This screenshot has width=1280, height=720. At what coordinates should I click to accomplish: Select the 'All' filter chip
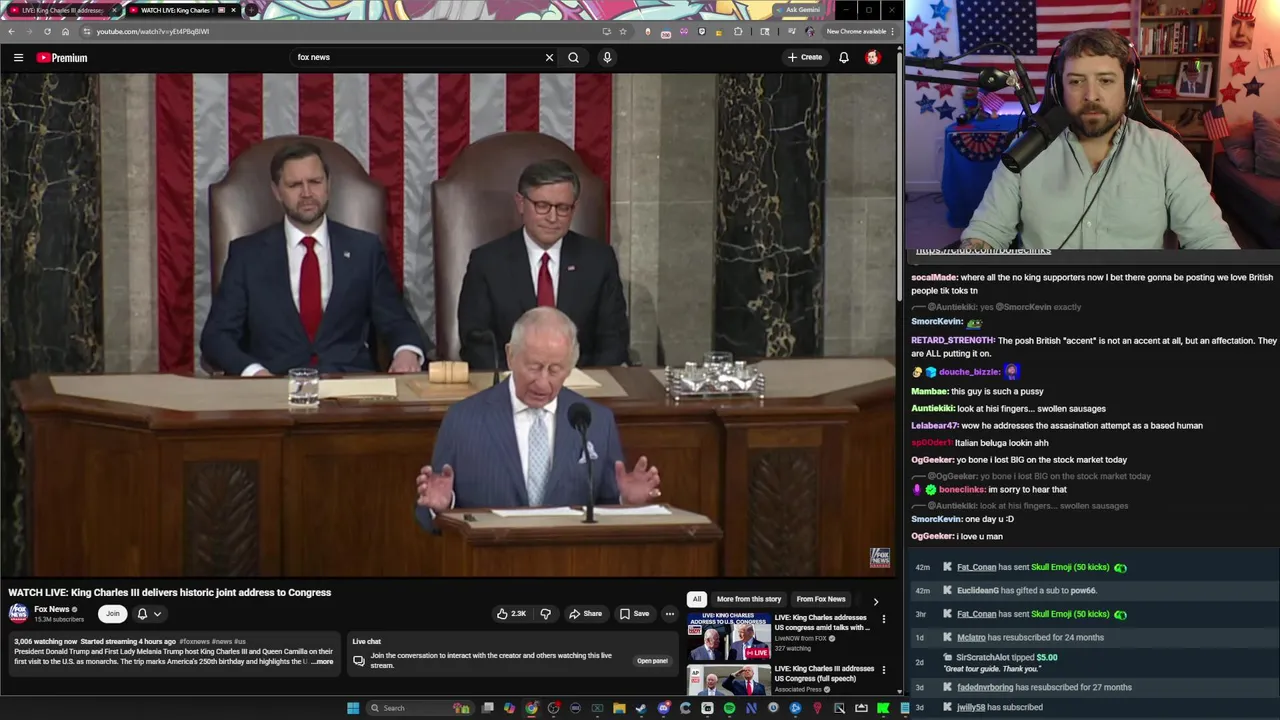(697, 599)
